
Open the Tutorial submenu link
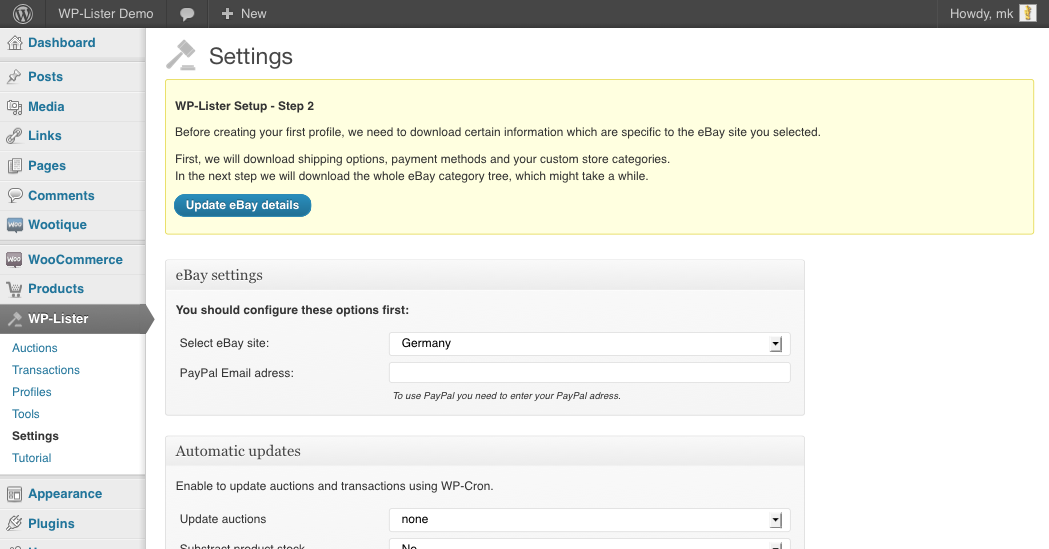click(31, 458)
